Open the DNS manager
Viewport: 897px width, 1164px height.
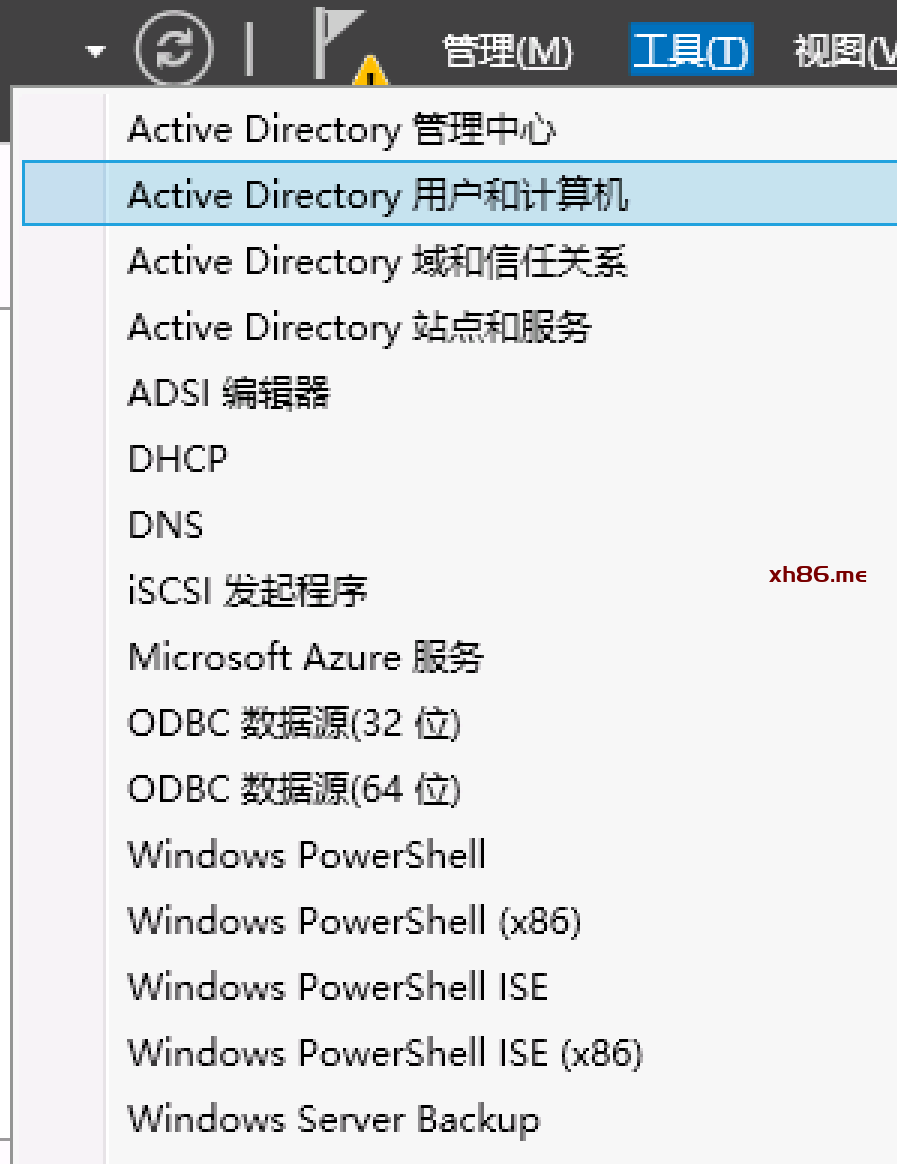(x=166, y=526)
